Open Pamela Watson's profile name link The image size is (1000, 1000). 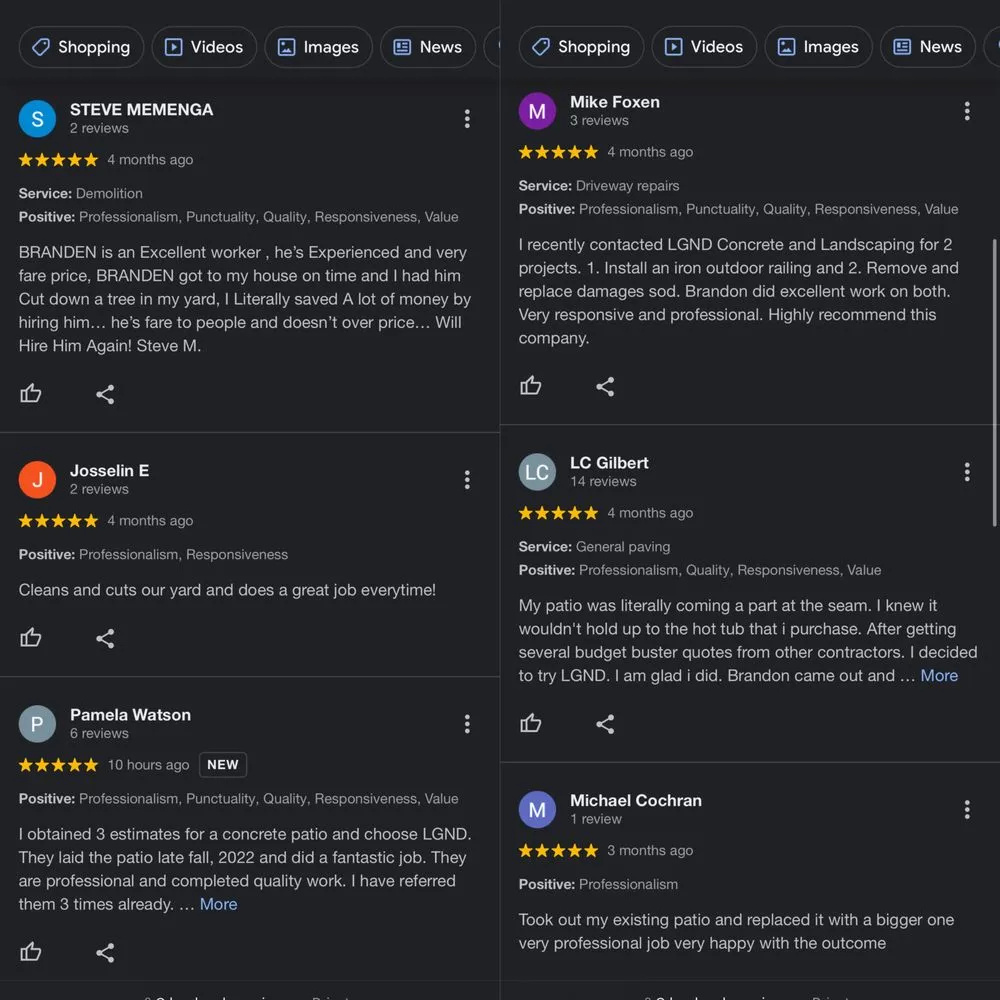tap(130, 715)
